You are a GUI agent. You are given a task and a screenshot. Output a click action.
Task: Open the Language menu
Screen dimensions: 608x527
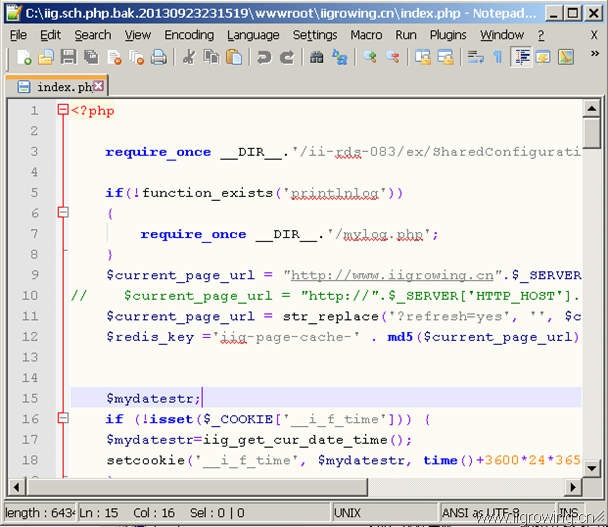click(253, 35)
